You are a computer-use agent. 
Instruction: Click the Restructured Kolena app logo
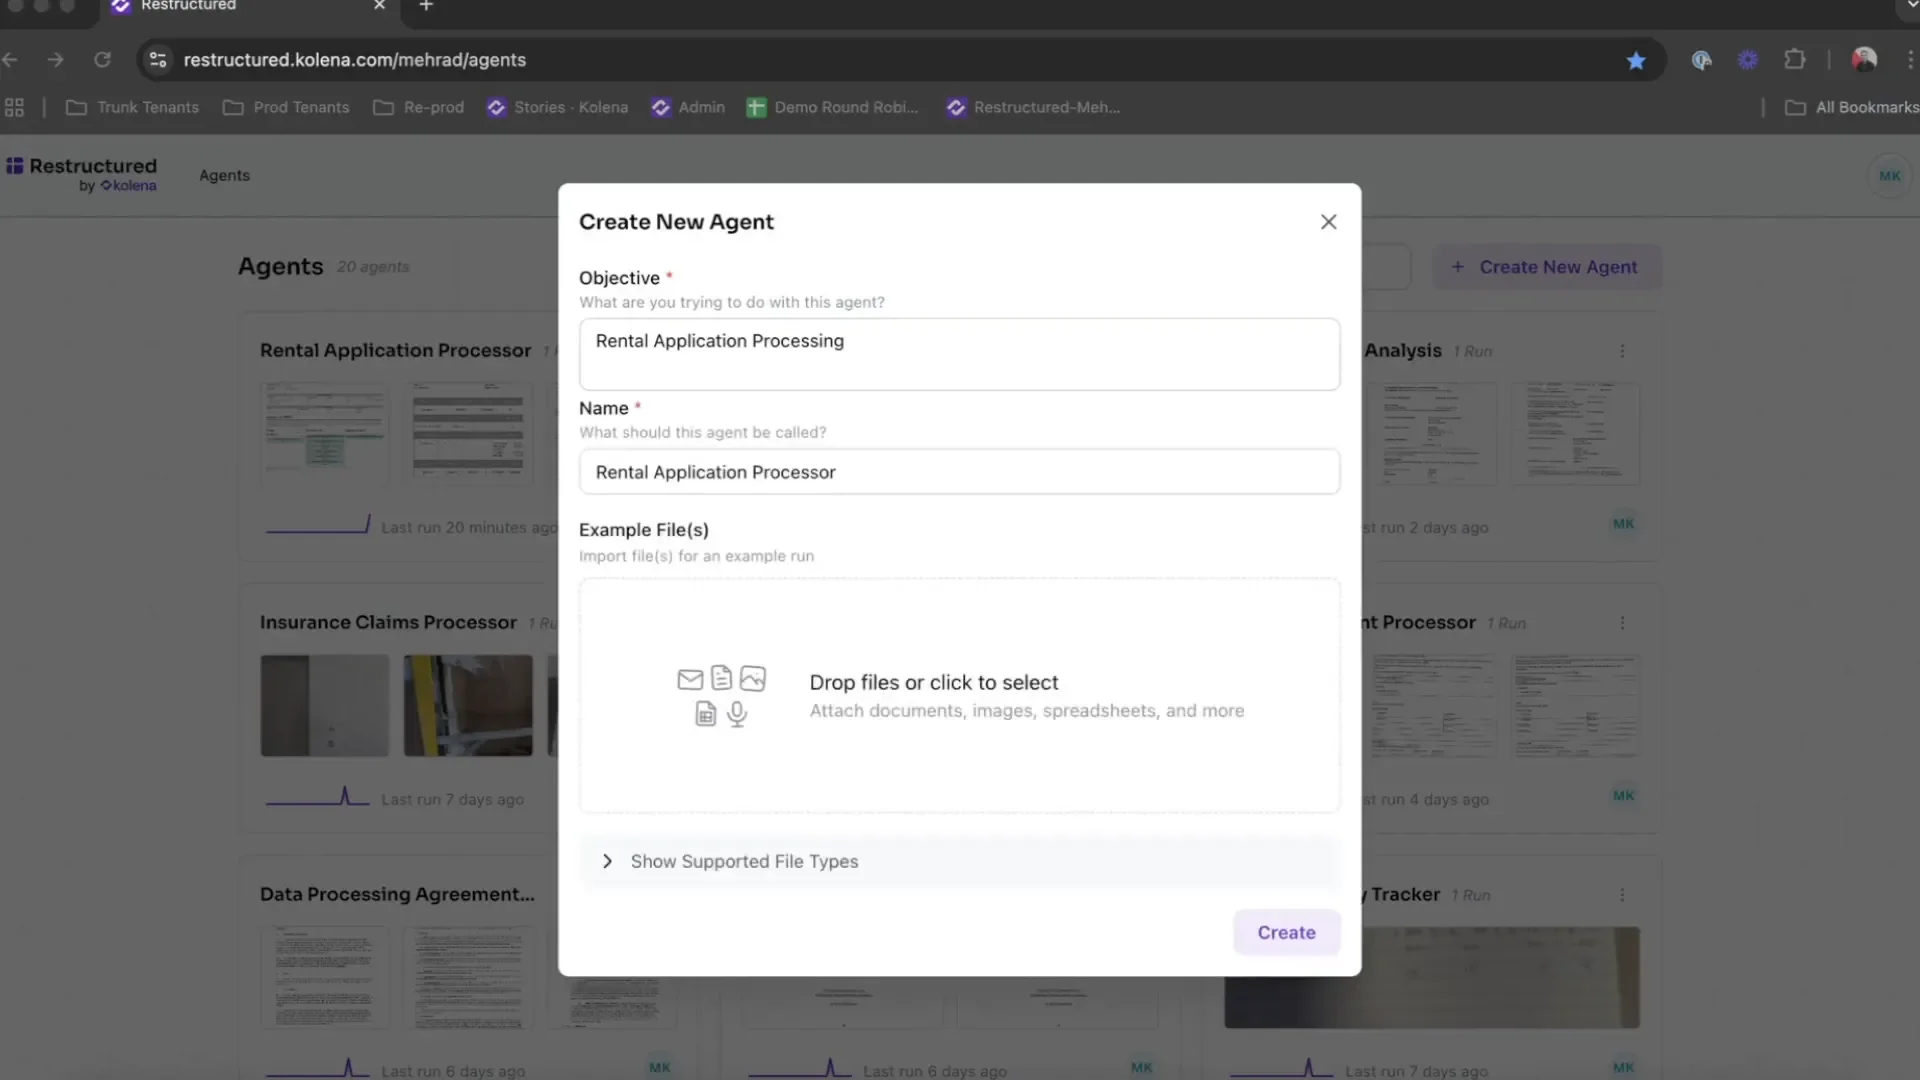(x=81, y=172)
